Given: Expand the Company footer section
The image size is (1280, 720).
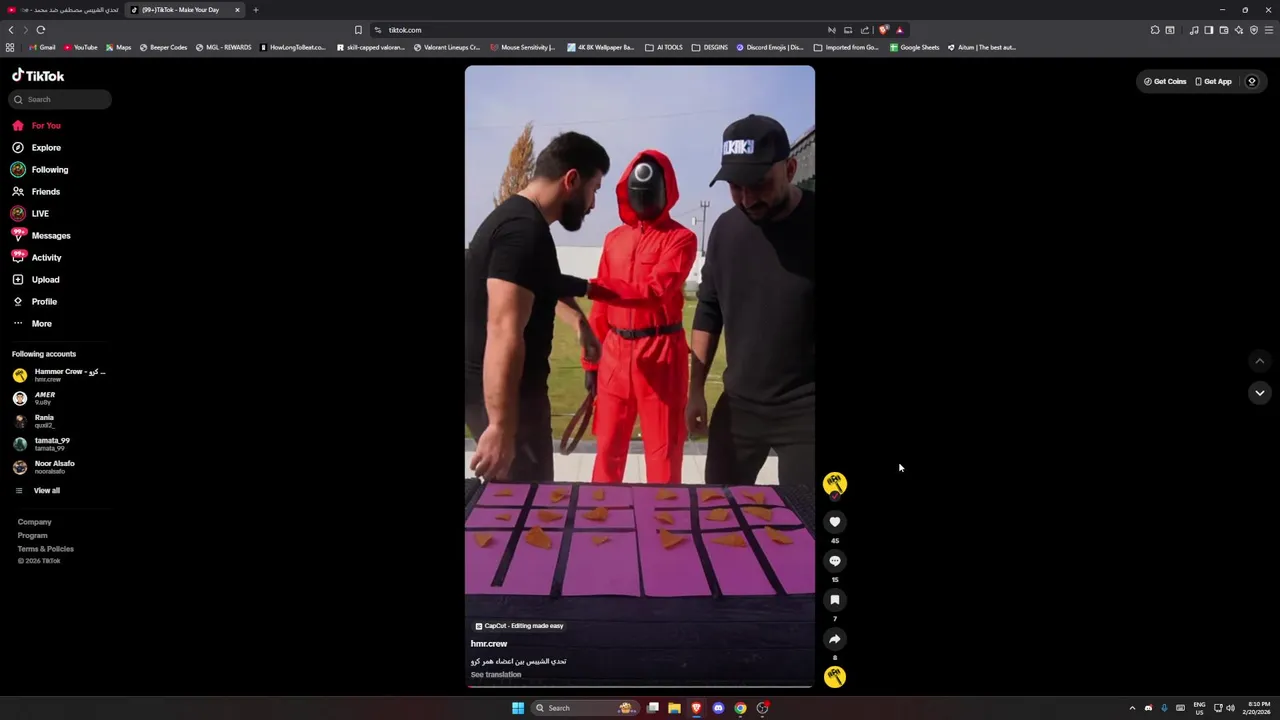Looking at the screenshot, I should tap(34, 522).
